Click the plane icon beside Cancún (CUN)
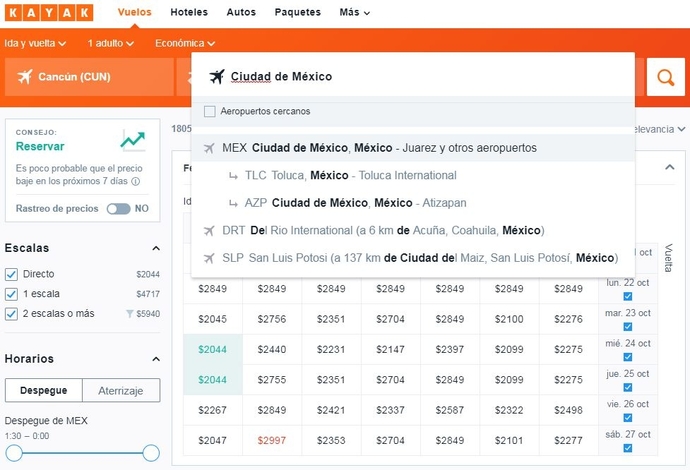This screenshot has height=470, width=690. 25,77
